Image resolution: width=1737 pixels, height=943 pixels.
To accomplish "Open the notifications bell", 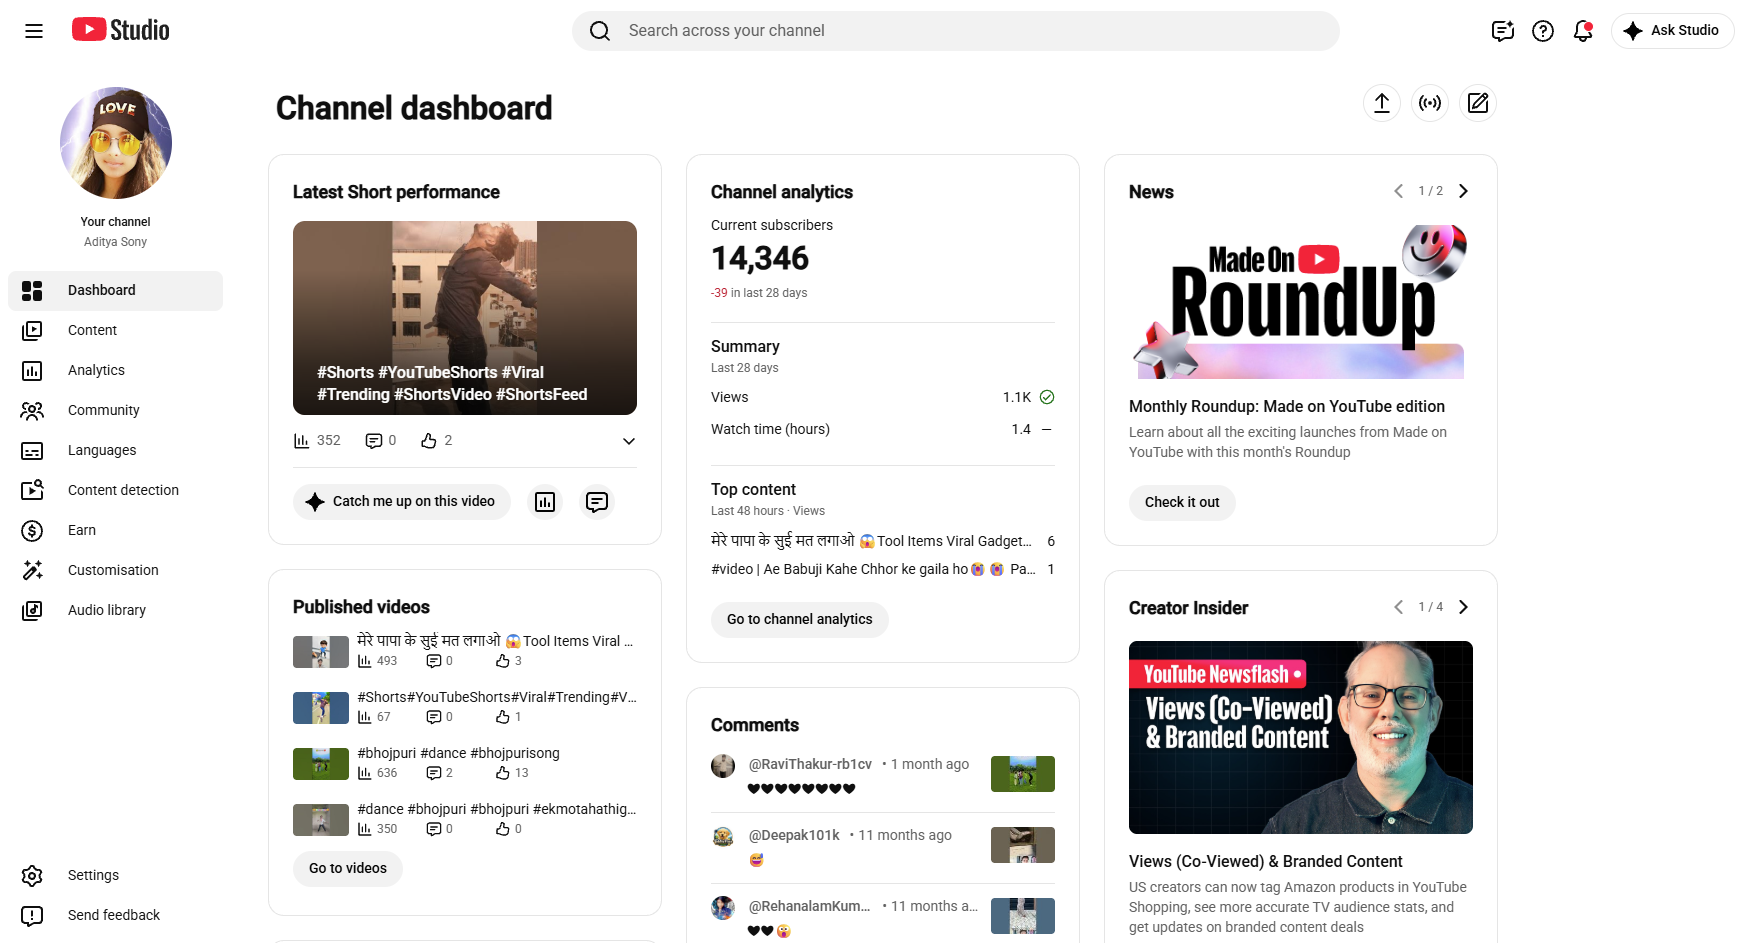I will [x=1583, y=31].
